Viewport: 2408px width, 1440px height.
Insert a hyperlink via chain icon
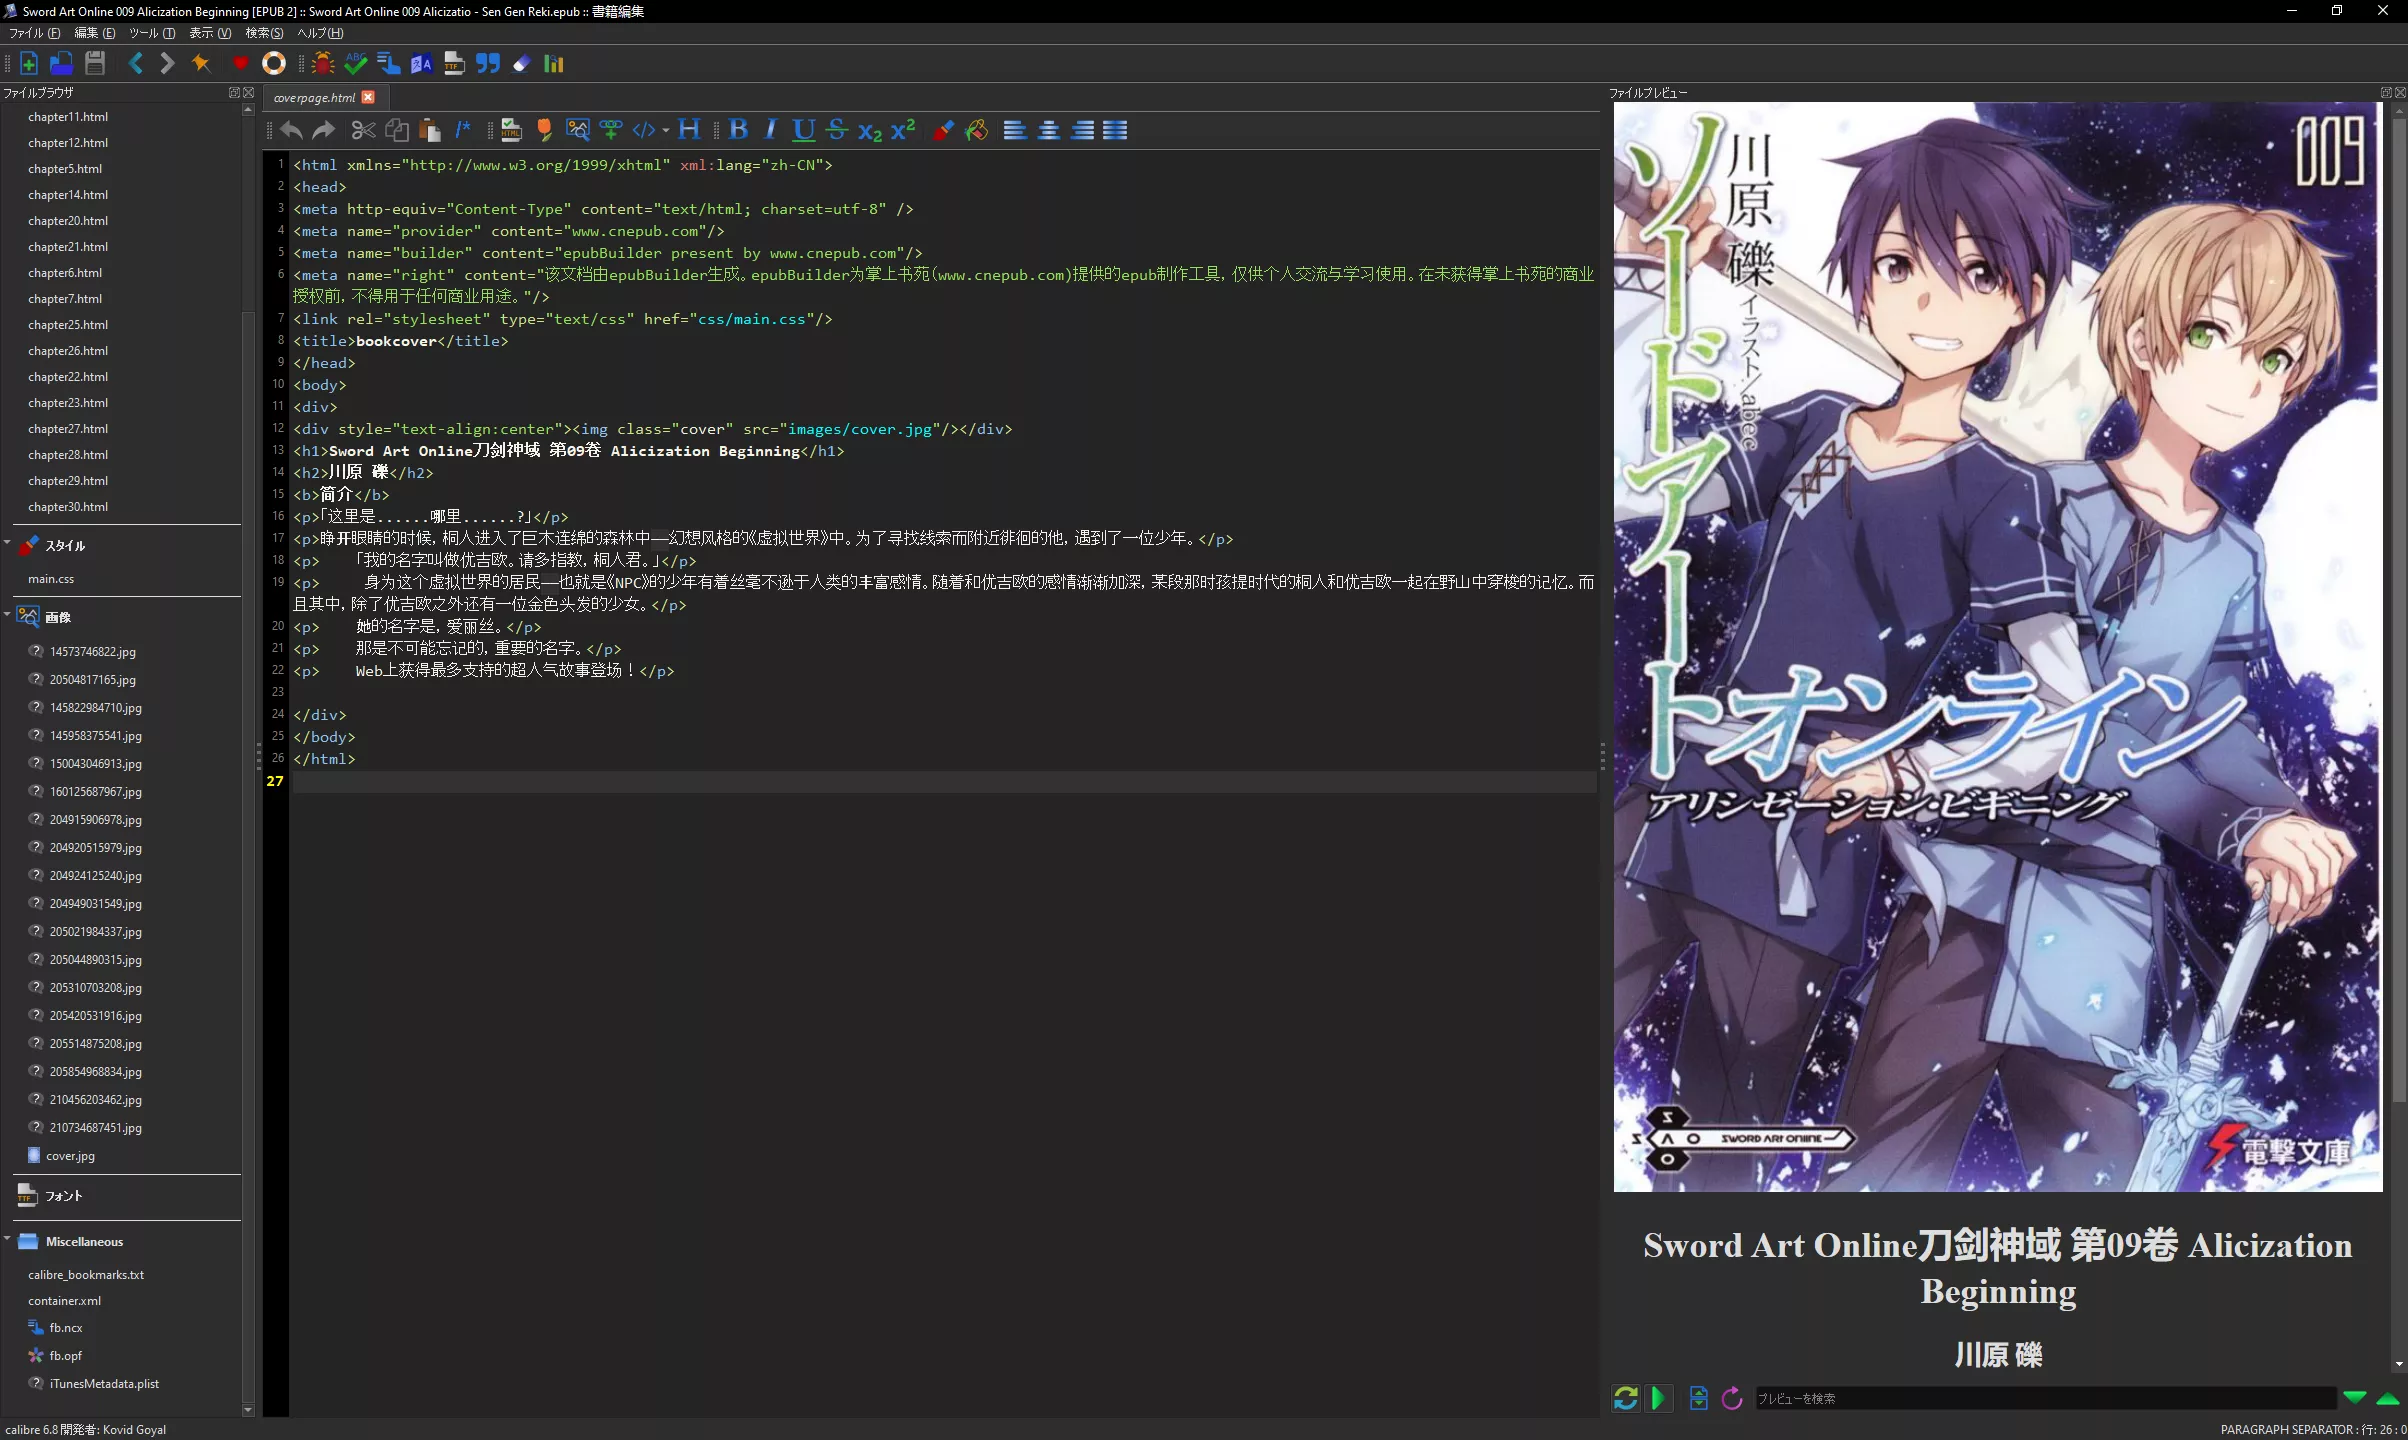(x=610, y=130)
